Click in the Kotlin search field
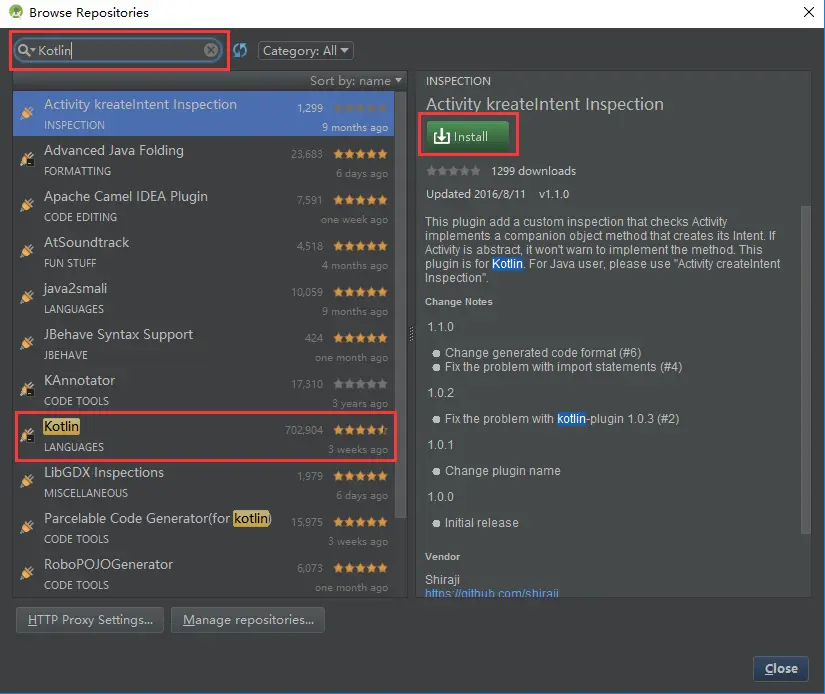 (118, 50)
